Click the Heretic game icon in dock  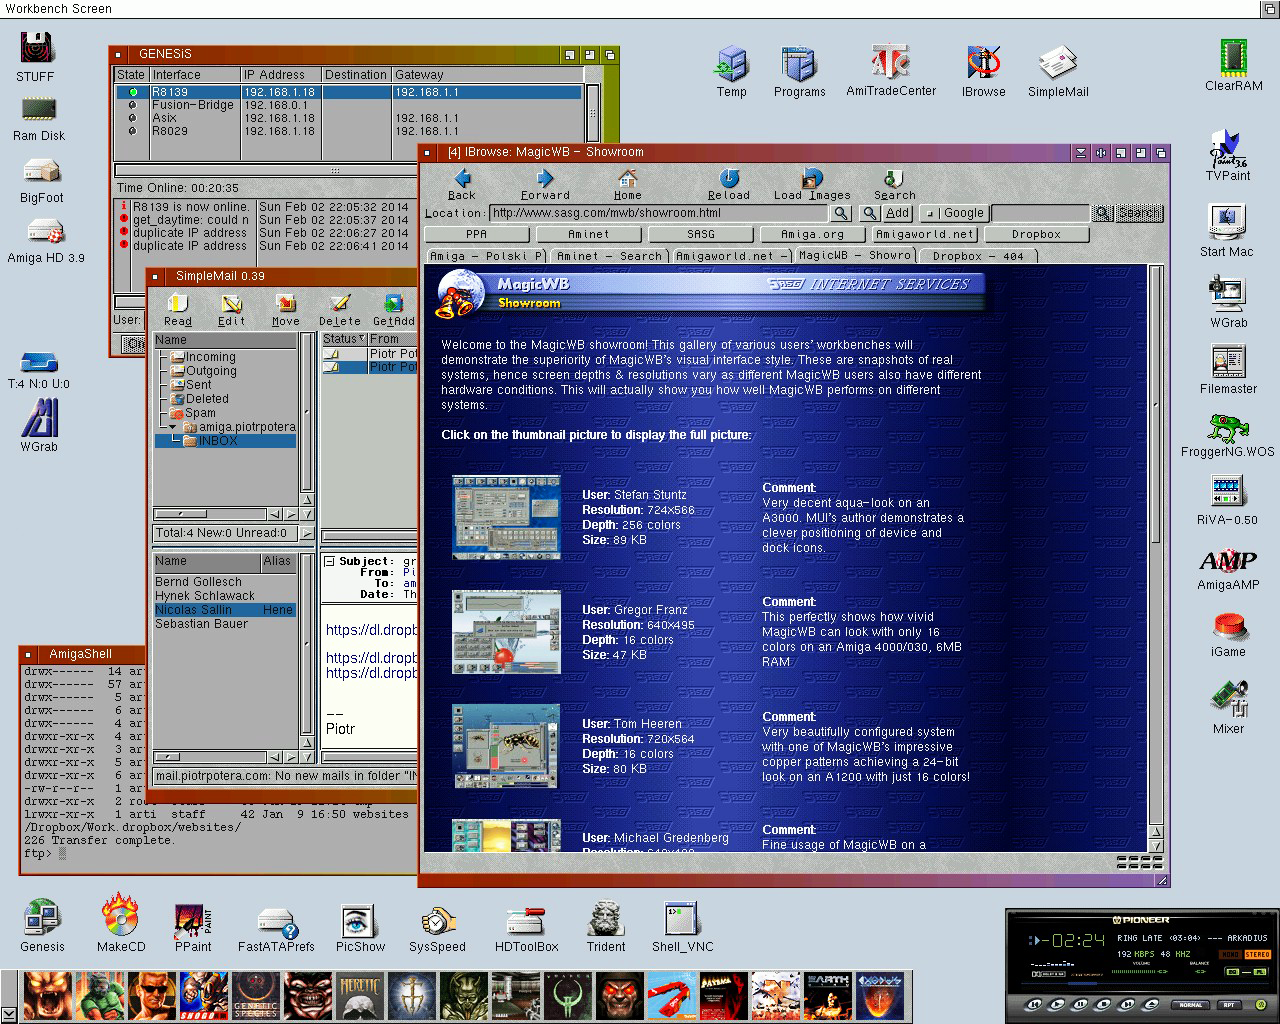click(x=360, y=996)
